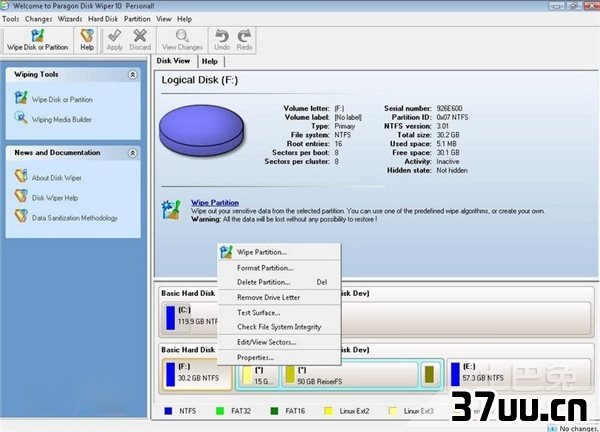
Task: Open the Help menu in menu bar
Action: [184, 19]
